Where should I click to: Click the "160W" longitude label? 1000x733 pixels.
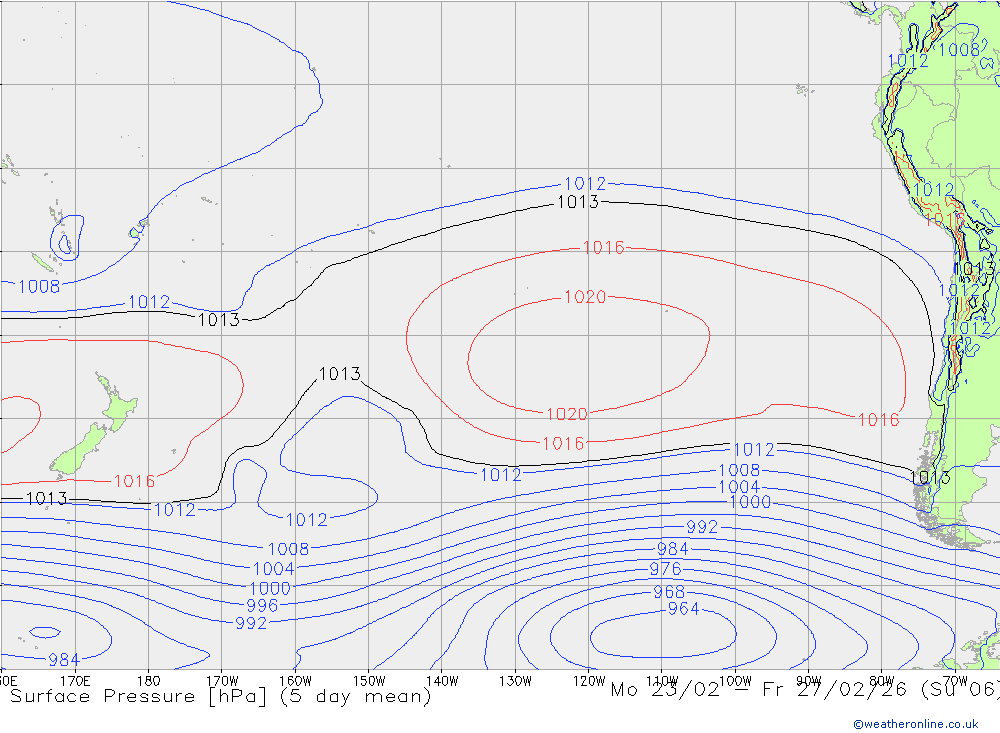[x=295, y=681]
